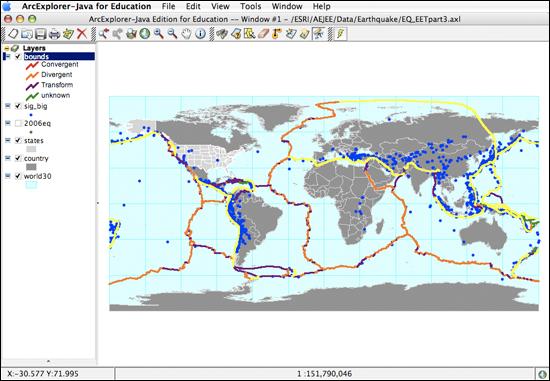The width and height of the screenshot is (550, 381).
Task: Open the Tools menu
Action: (x=250, y=6)
